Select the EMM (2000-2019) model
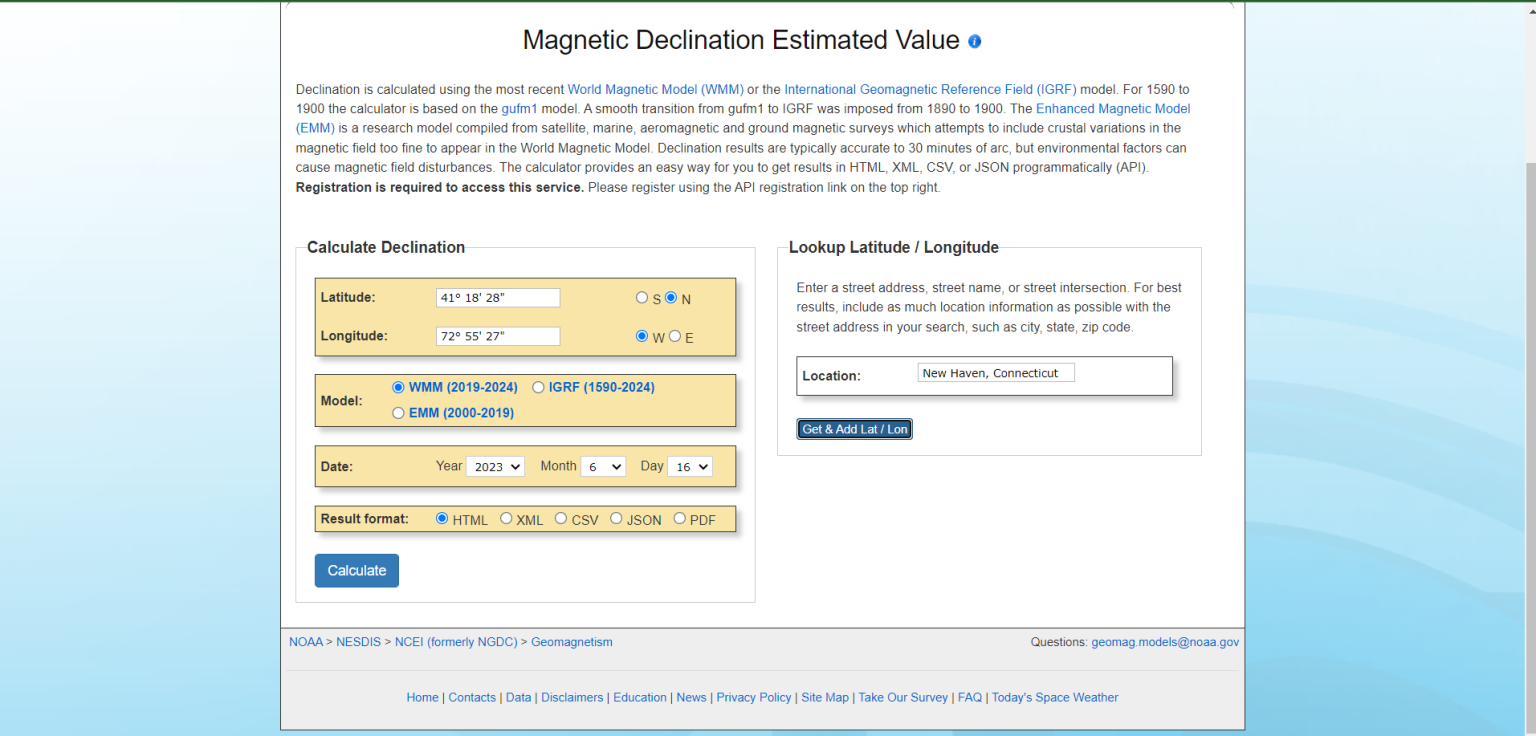 (398, 412)
